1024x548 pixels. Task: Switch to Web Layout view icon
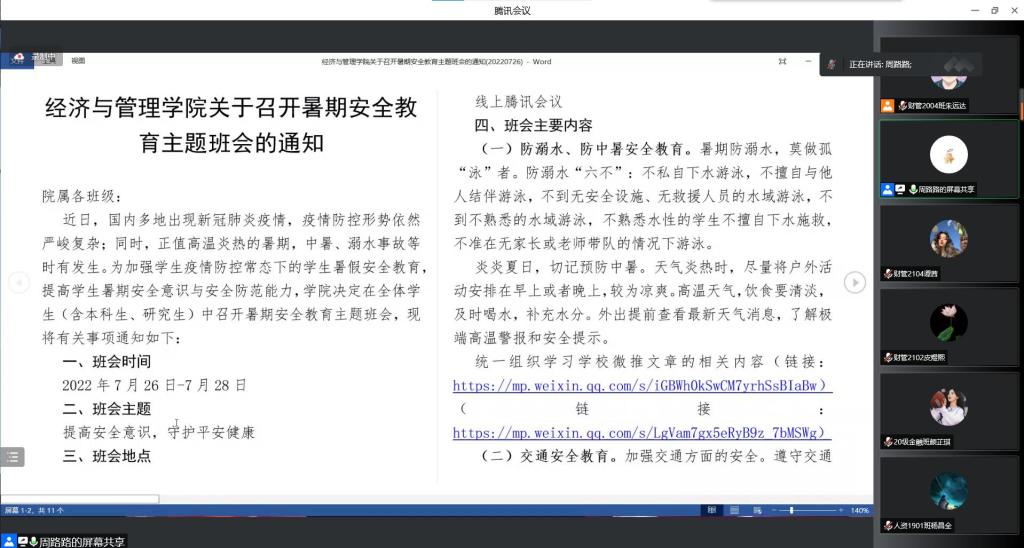757,510
